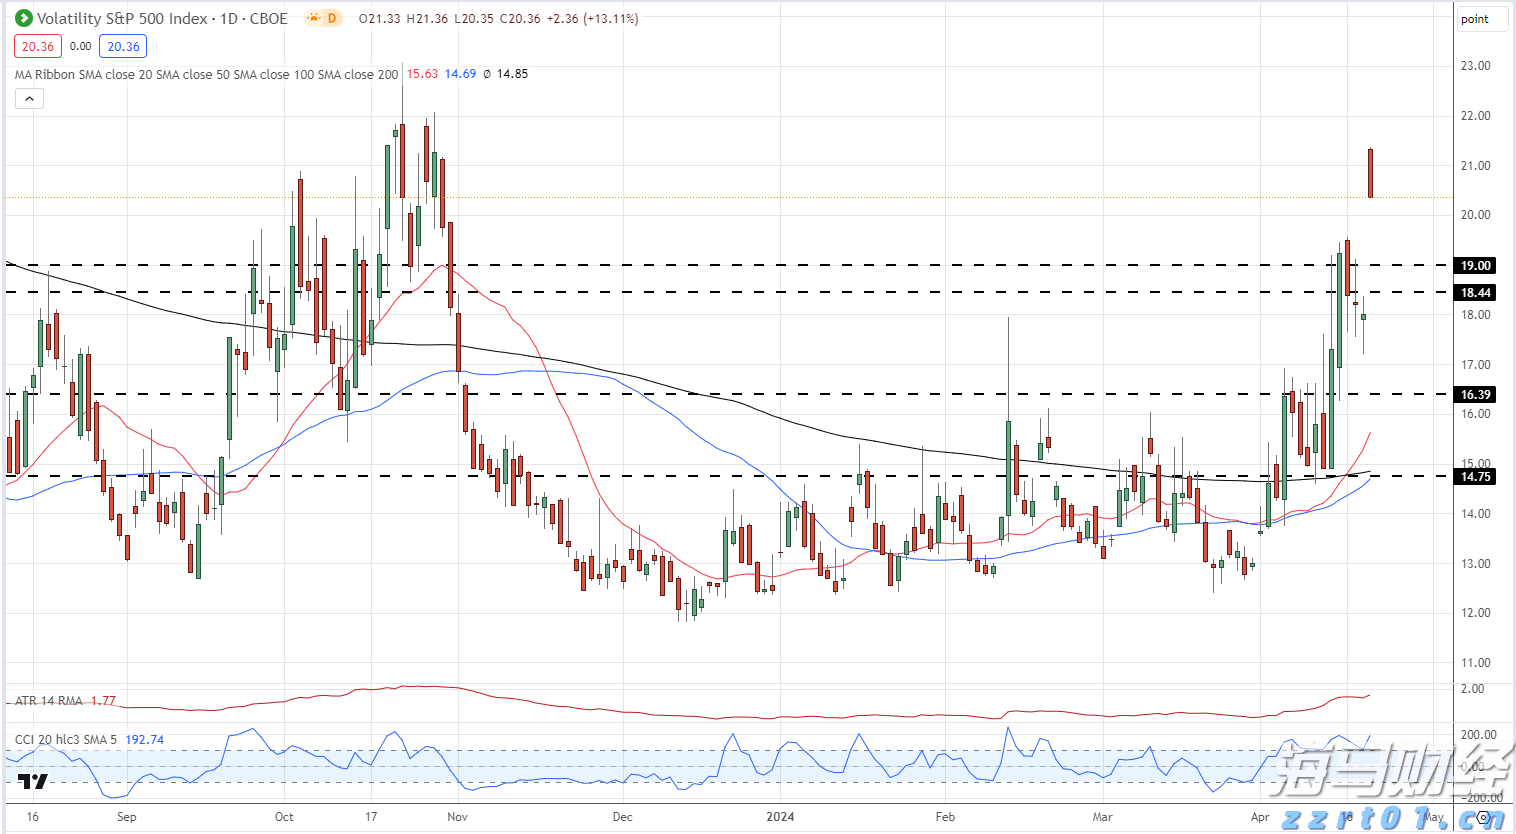Click the market status sun icon
This screenshot has height=834, width=1516.
point(314,18)
